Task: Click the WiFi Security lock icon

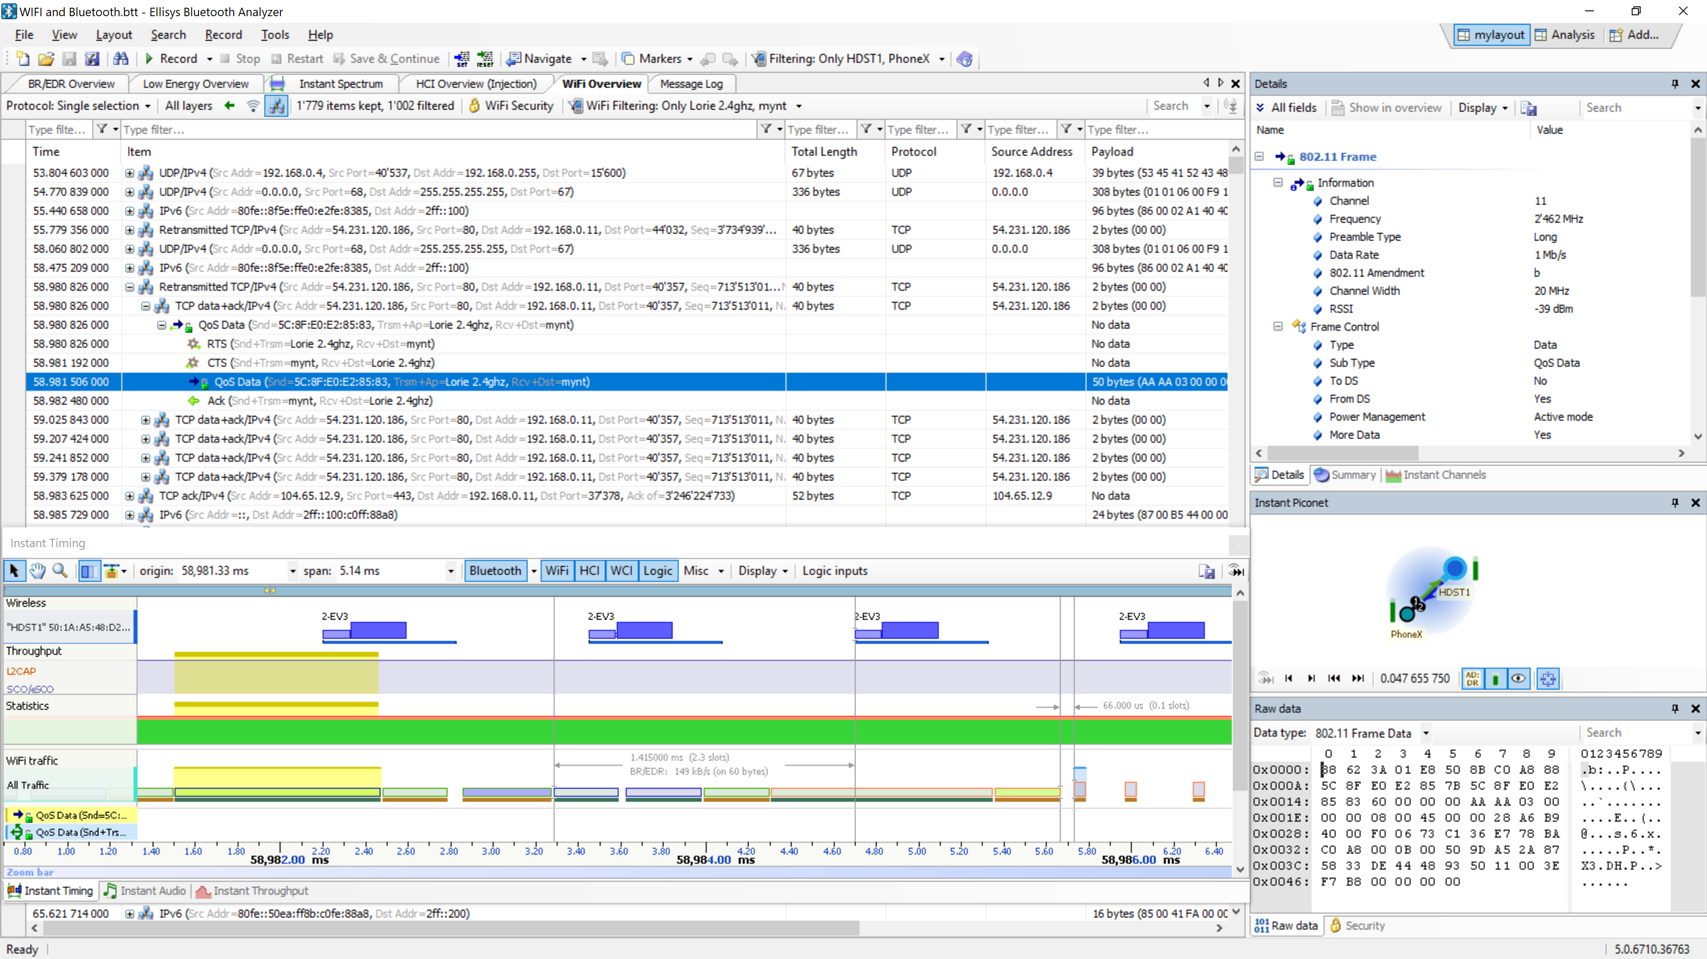Action: (x=475, y=106)
